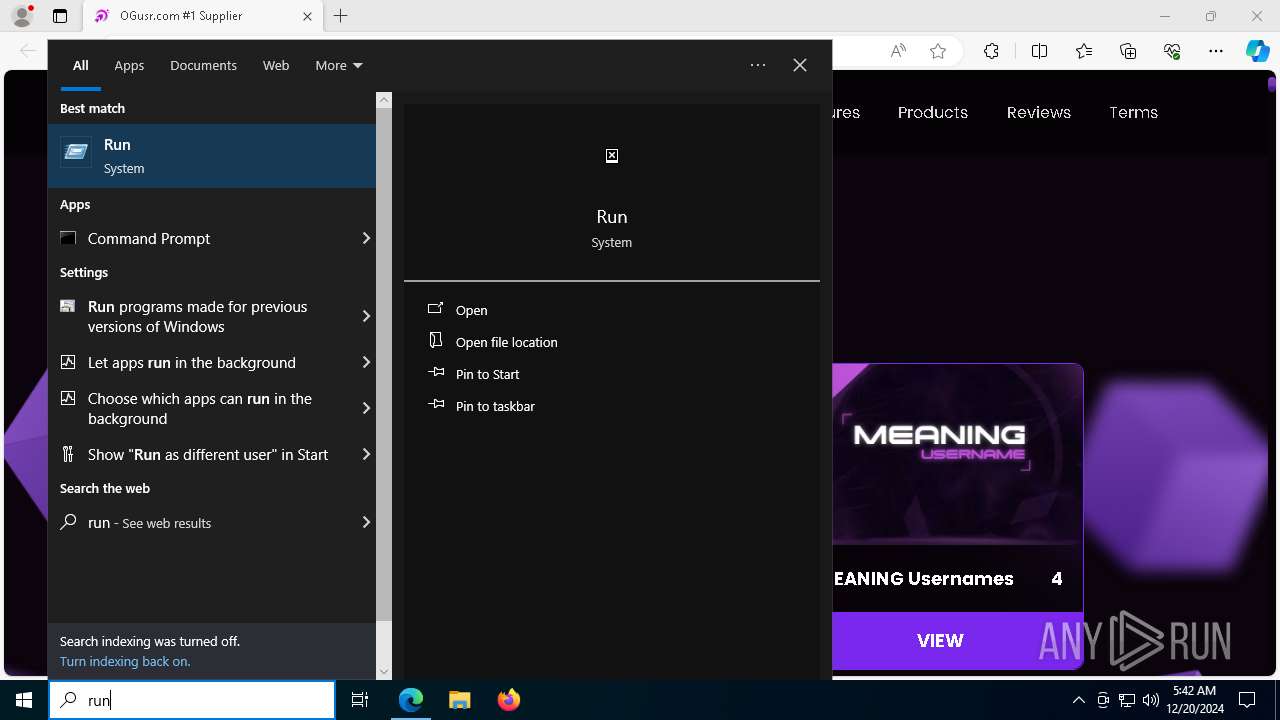
Task: Choose Open file location option
Action: [507, 342]
